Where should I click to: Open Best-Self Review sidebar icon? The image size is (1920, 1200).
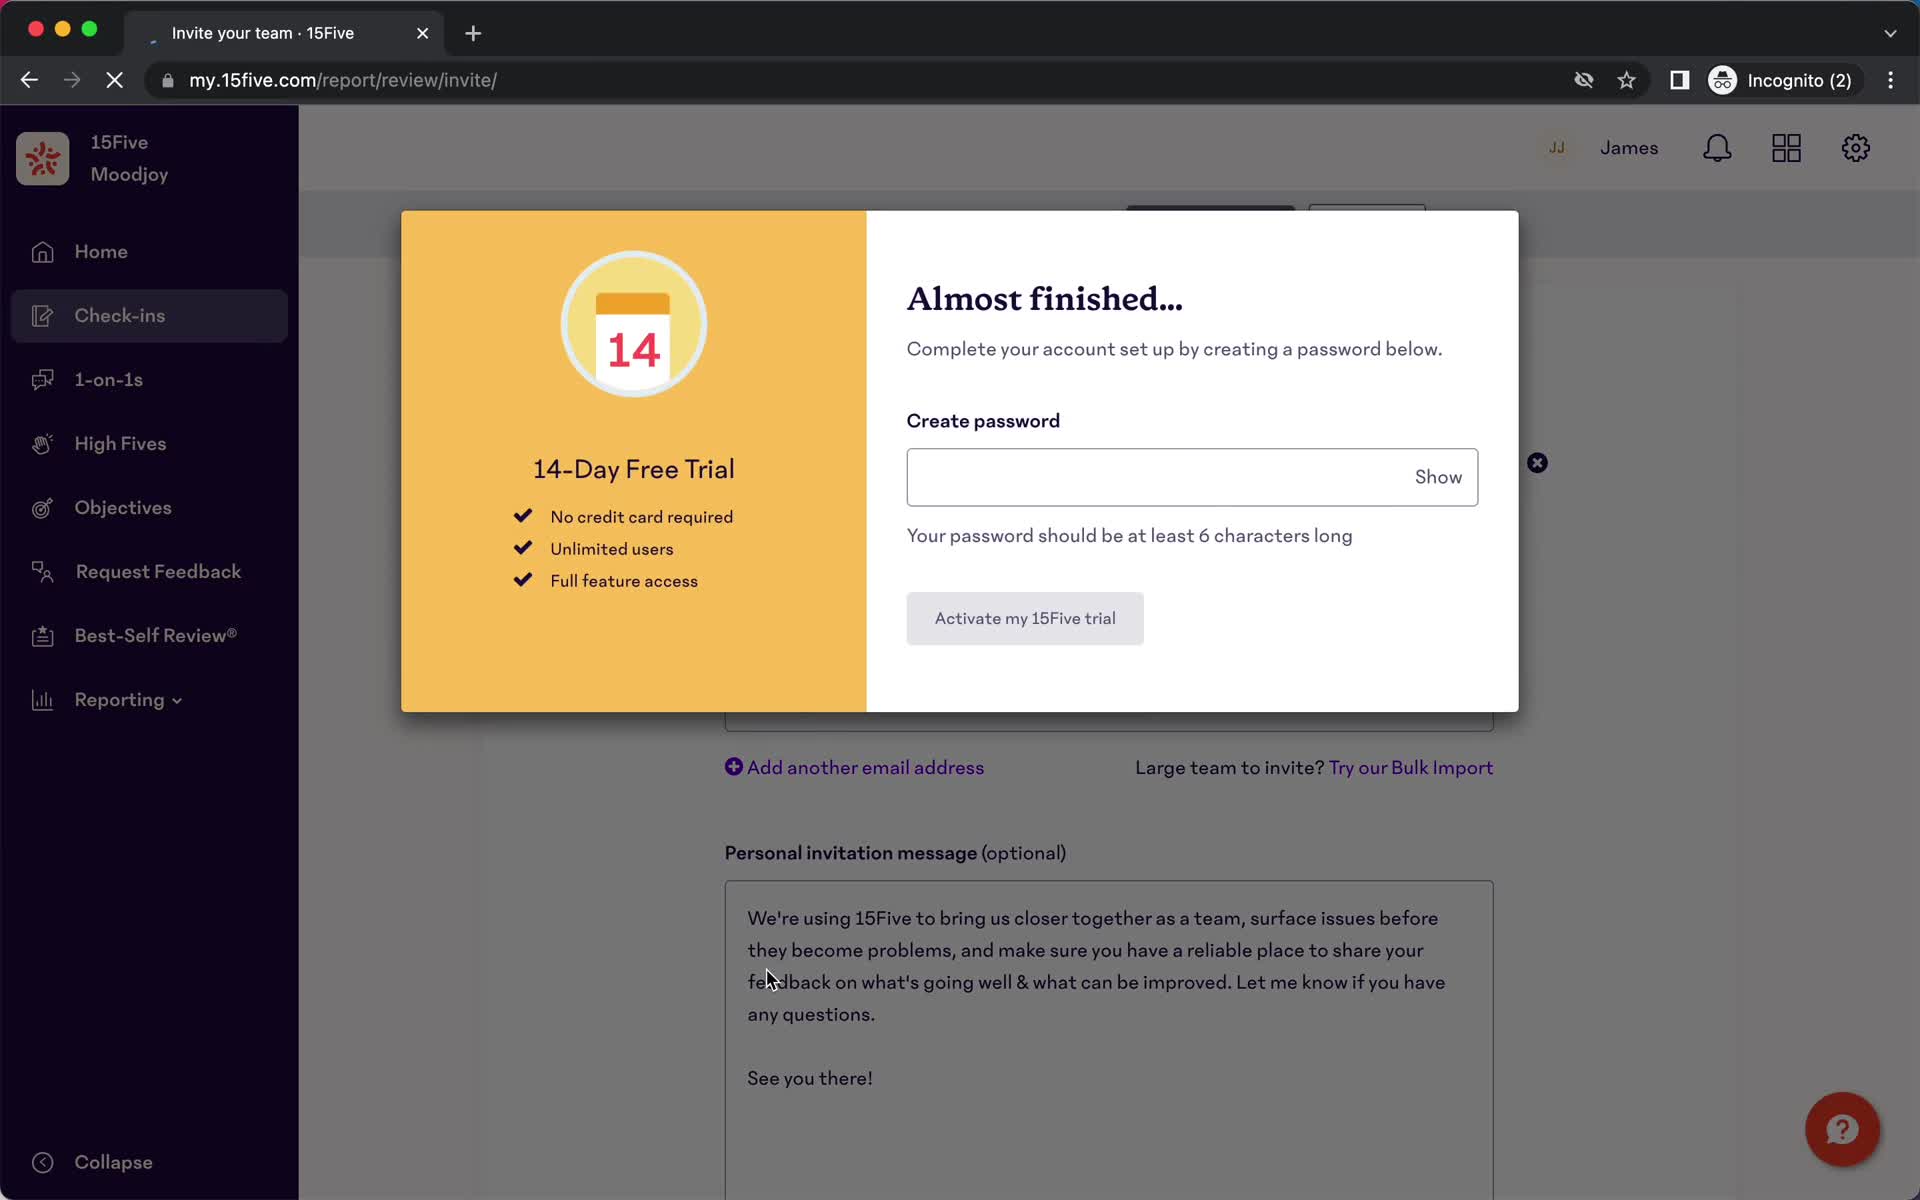(x=41, y=635)
